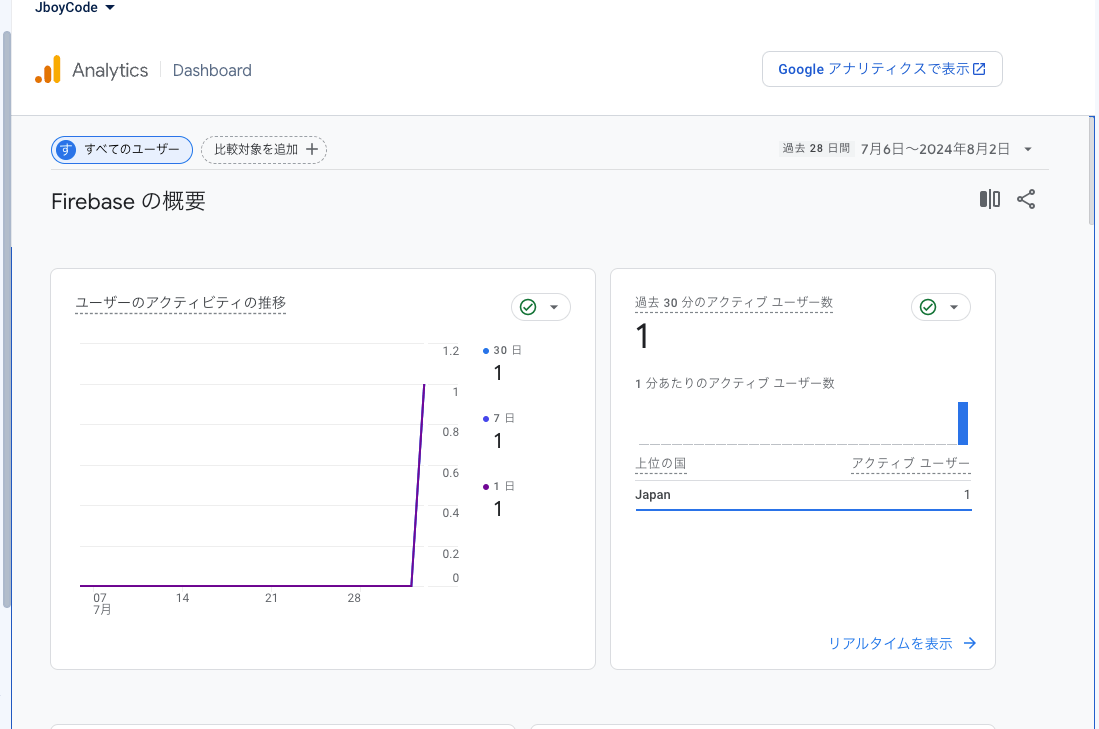Image resolution: width=1099 pixels, height=729 pixels.
Task: Click the 'Firebase の概要' page title
Action: pyautogui.click(x=128, y=201)
